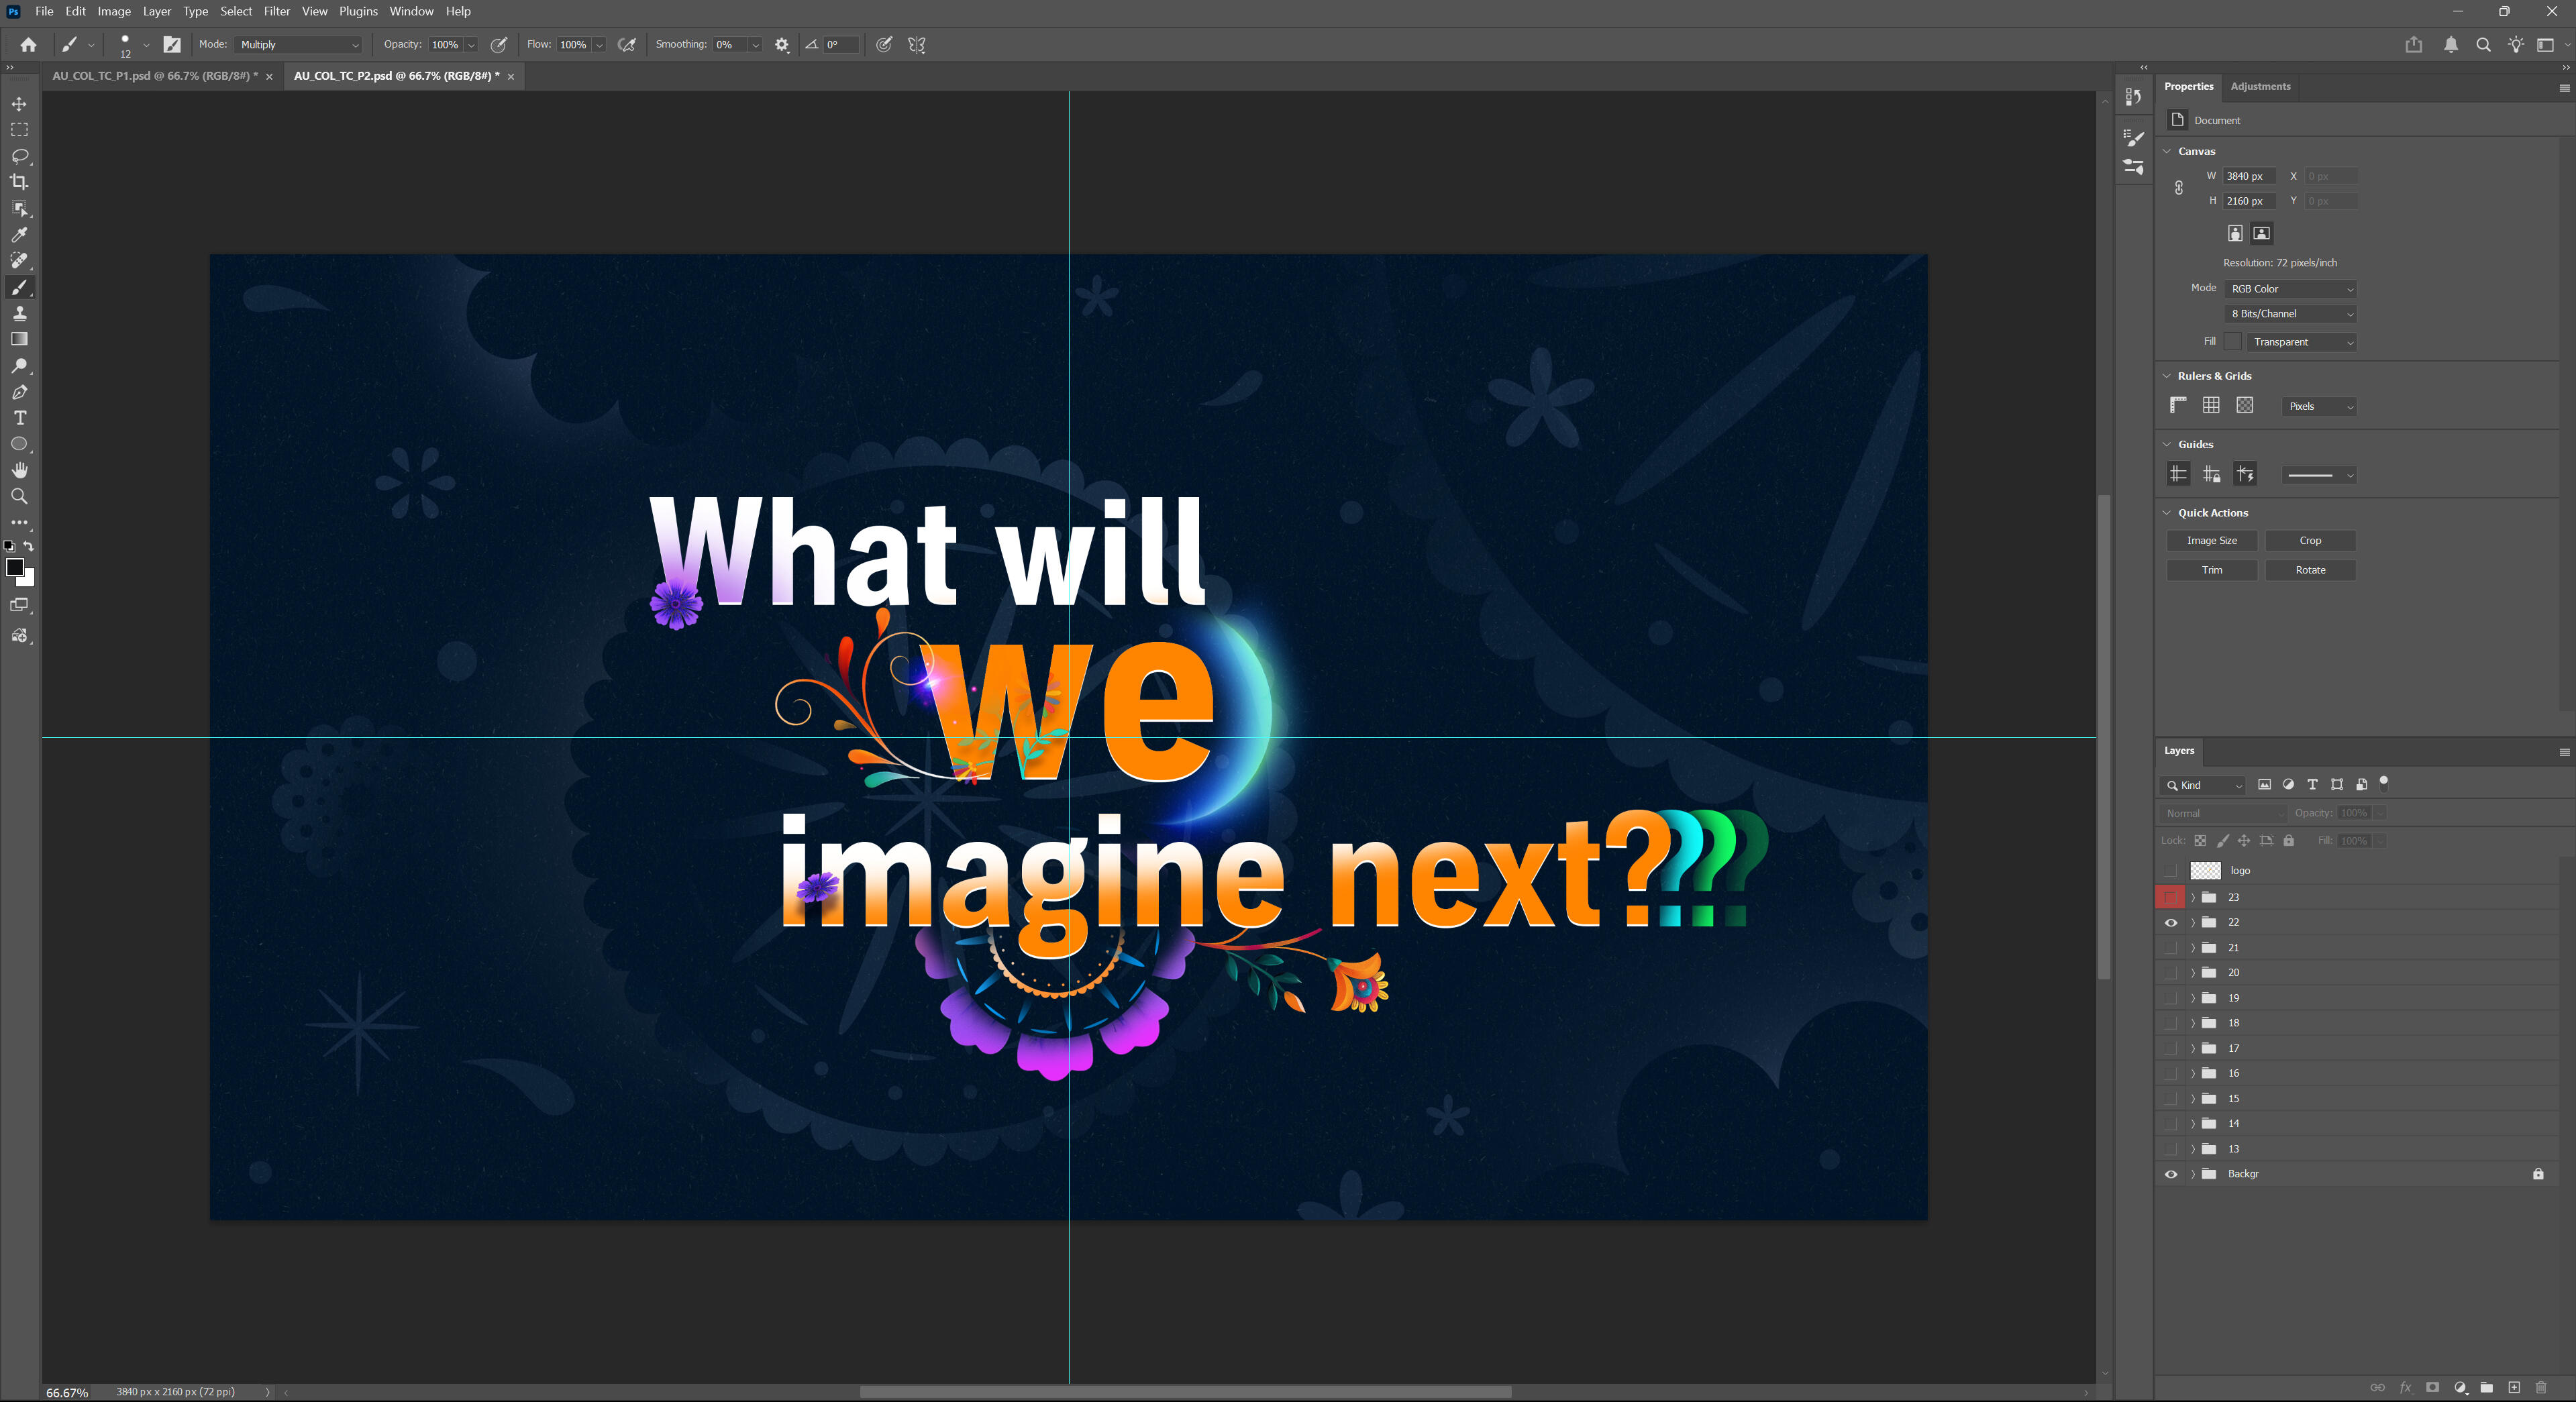Select the Move tool

coord(19,104)
